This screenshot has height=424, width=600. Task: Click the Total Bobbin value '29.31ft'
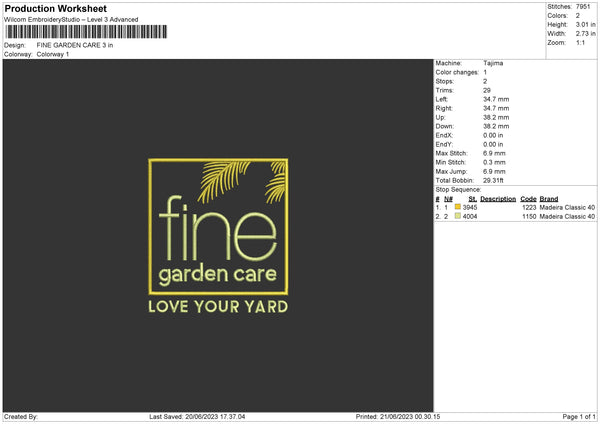tap(493, 180)
